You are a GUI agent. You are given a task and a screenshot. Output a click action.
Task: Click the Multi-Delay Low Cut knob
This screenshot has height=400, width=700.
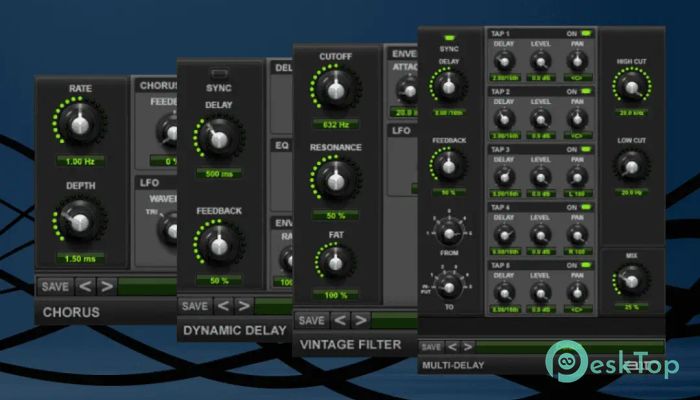pos(630,164)
